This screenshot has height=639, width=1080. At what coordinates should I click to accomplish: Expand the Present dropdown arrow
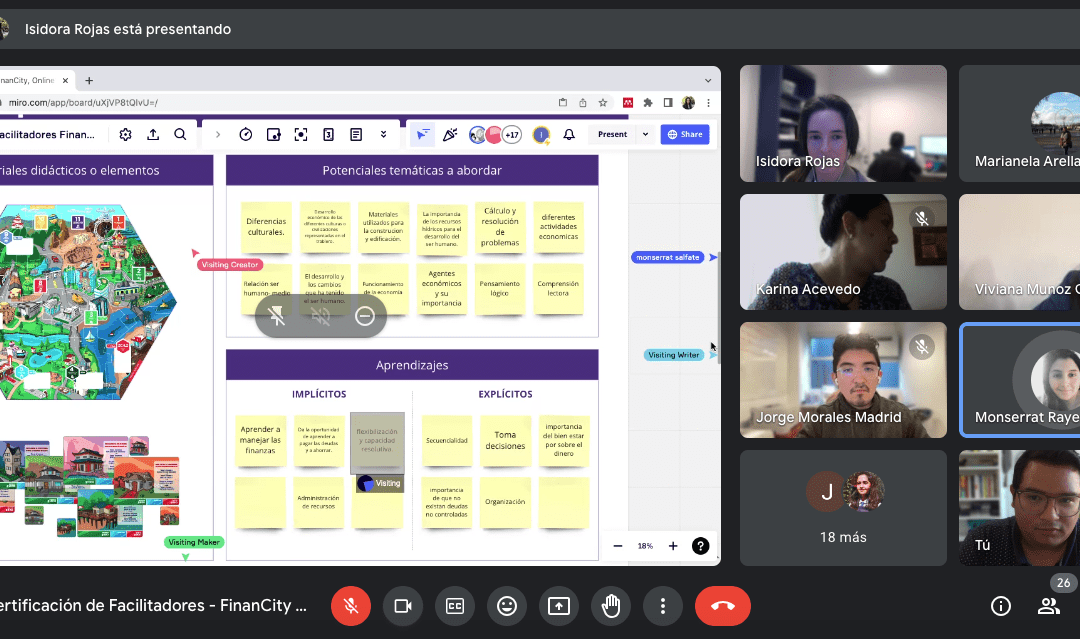645,134
